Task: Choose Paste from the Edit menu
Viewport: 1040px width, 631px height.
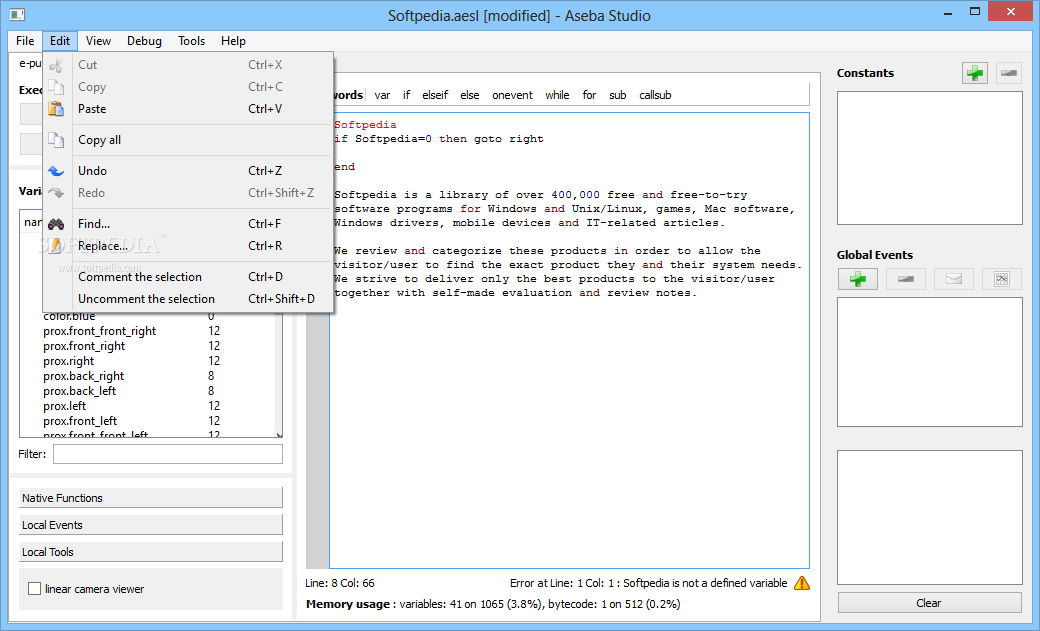Action: [x=188, y=109]
